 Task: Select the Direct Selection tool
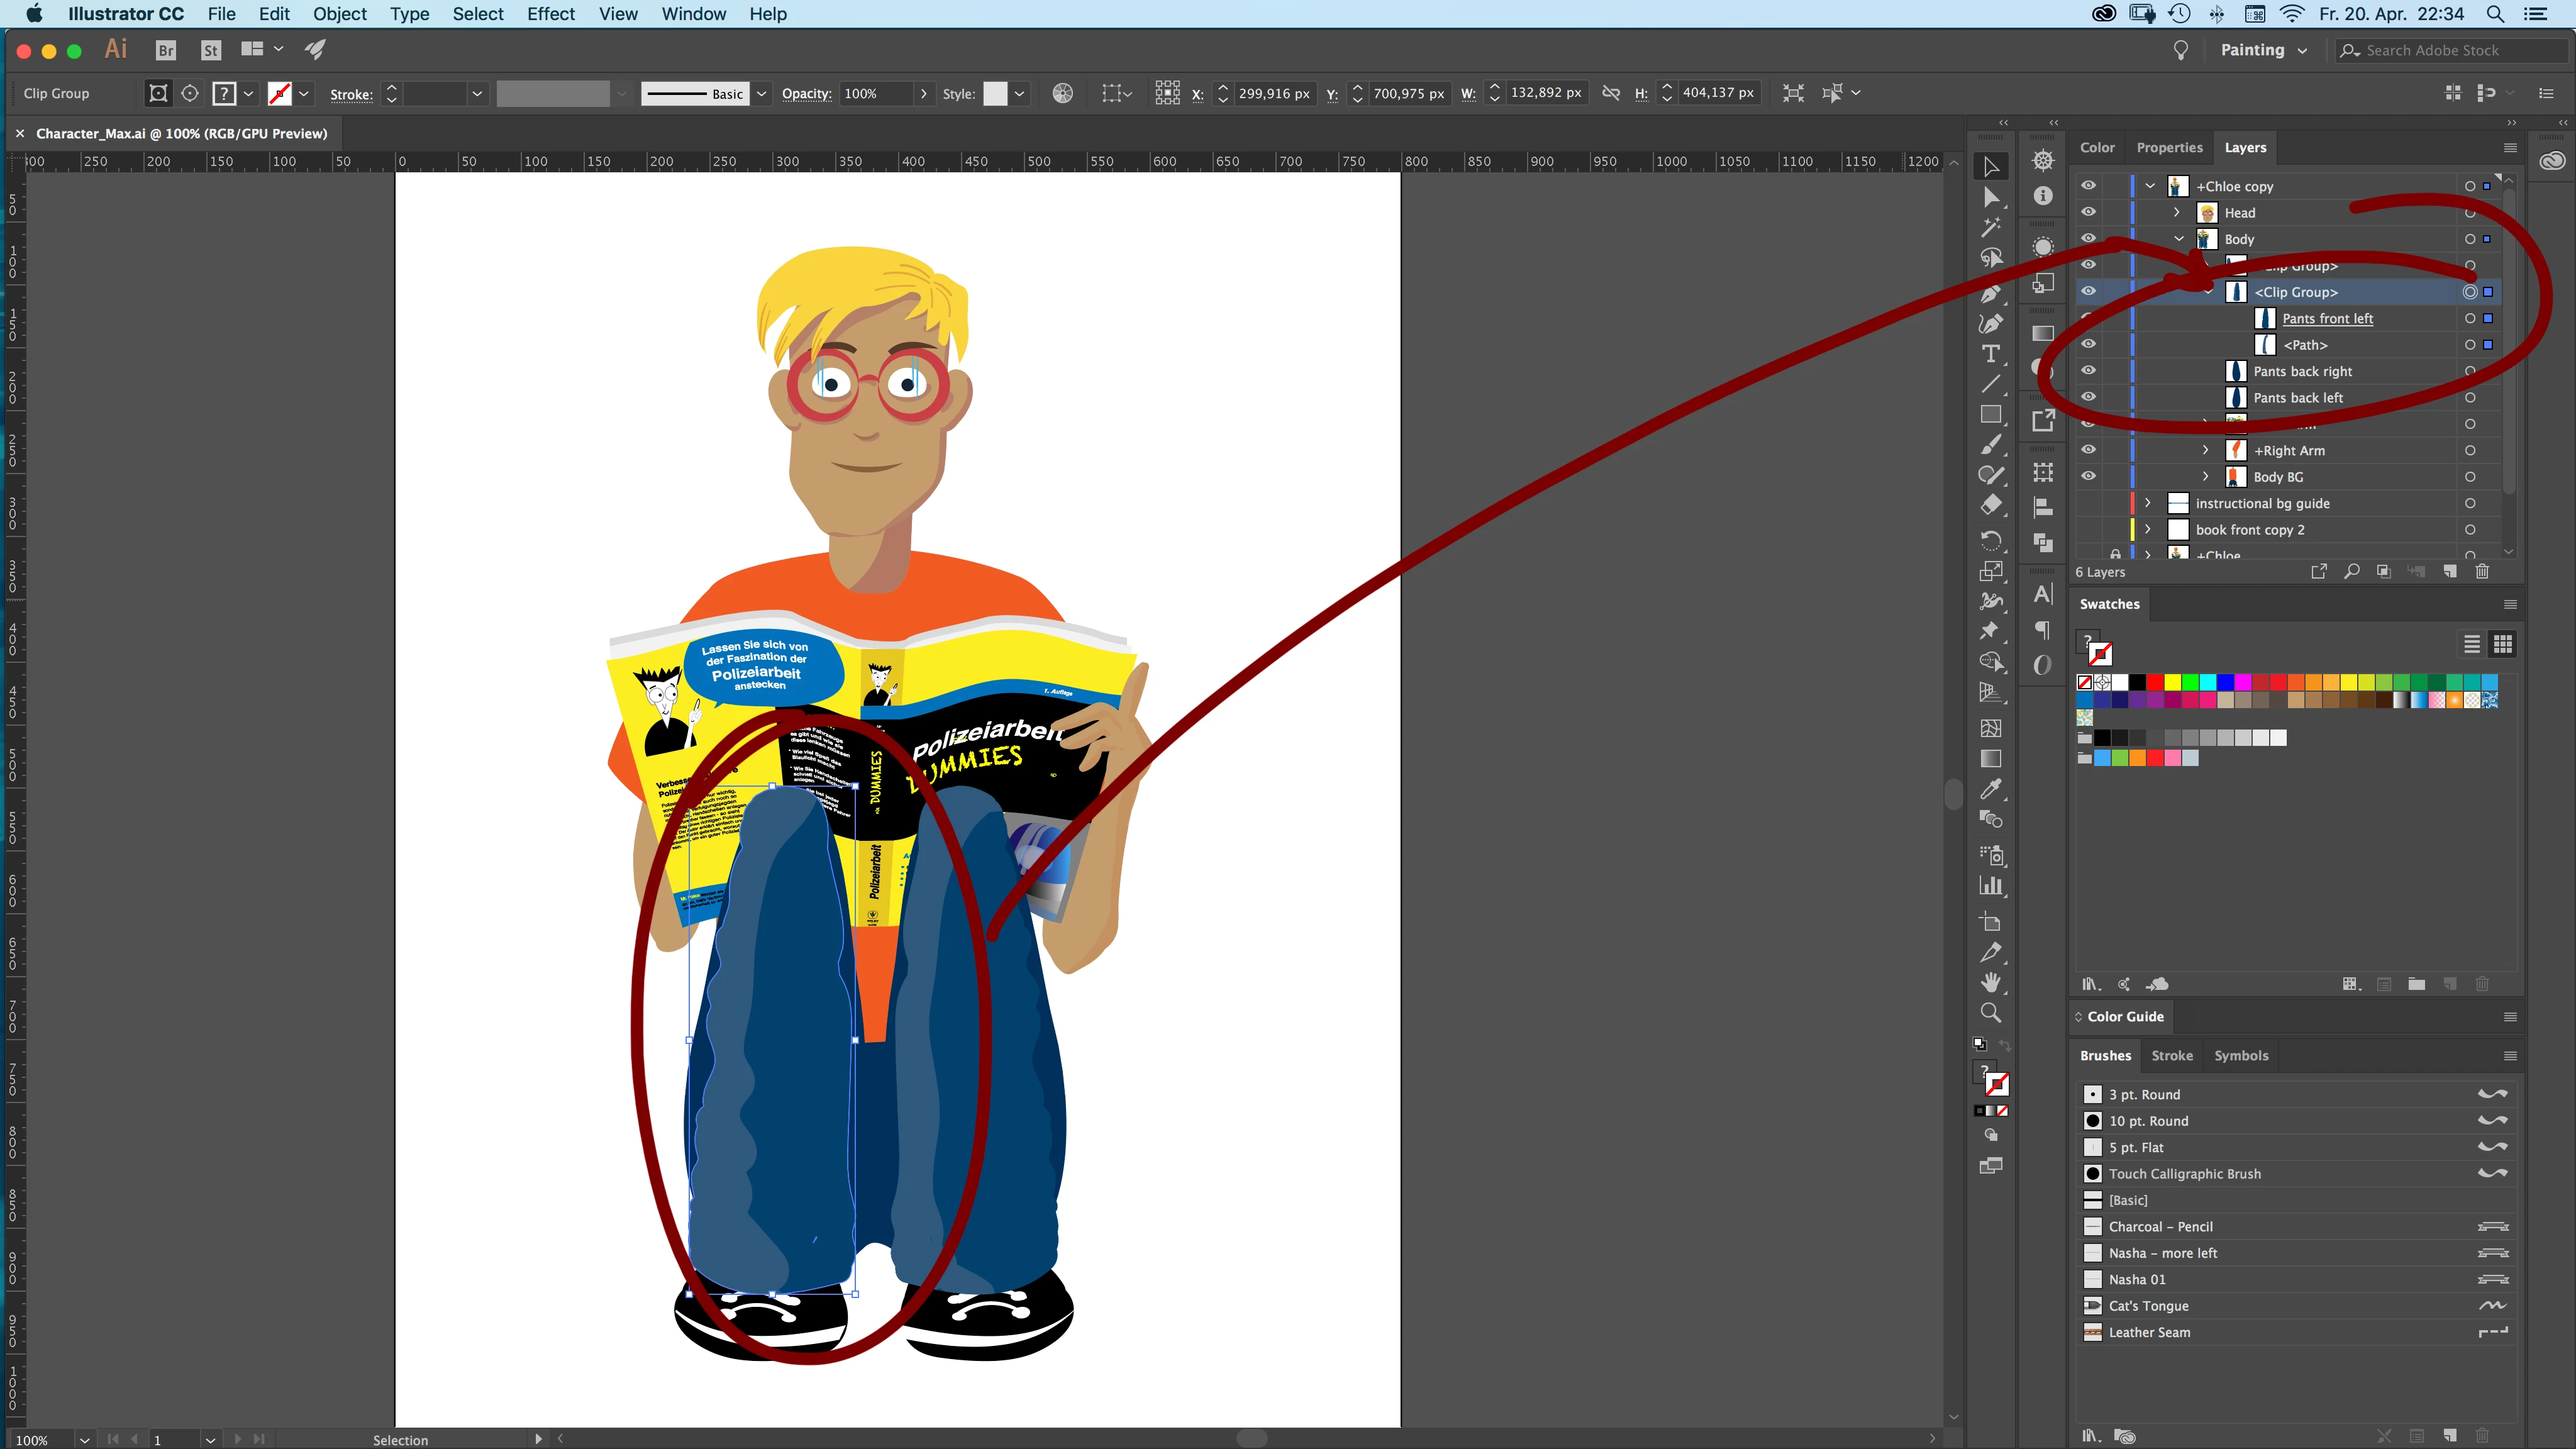click(x=1991, y=198)
